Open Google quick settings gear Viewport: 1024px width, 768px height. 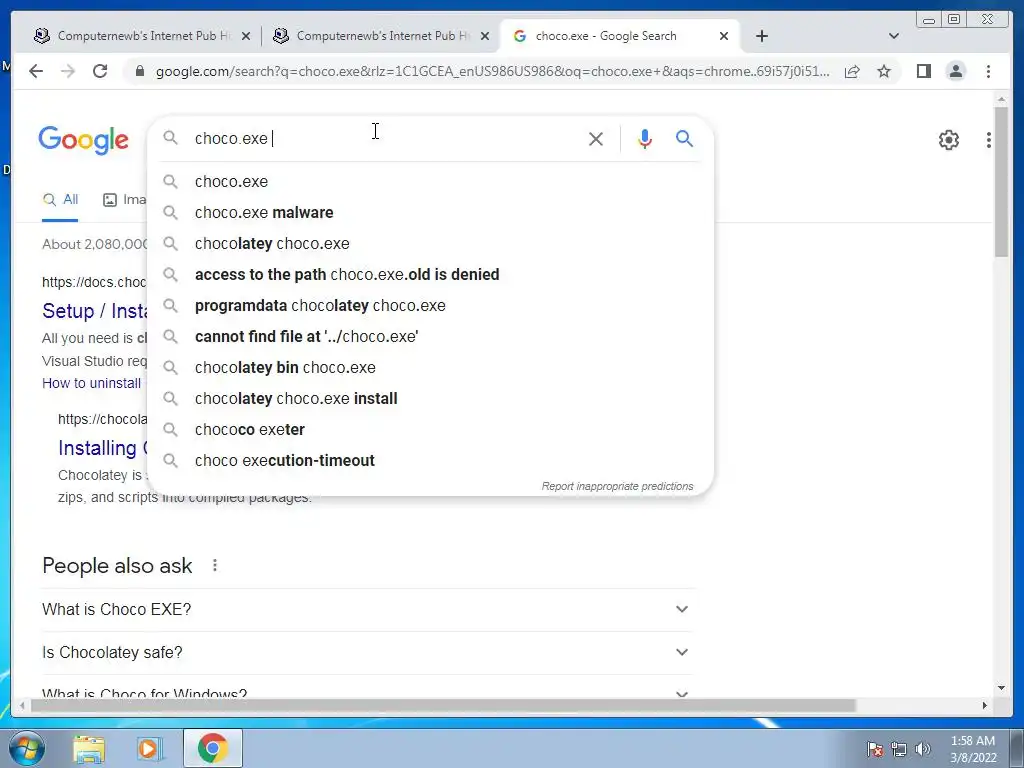948,139
